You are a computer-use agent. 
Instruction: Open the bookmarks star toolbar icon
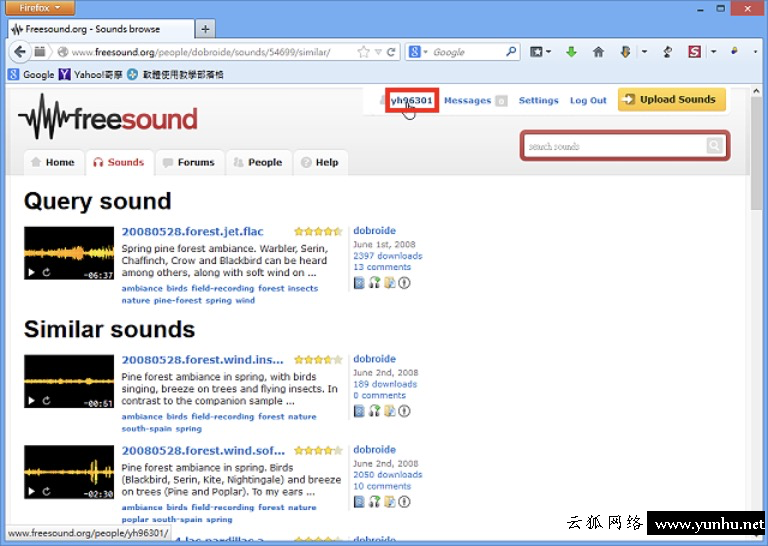point(536,51)
